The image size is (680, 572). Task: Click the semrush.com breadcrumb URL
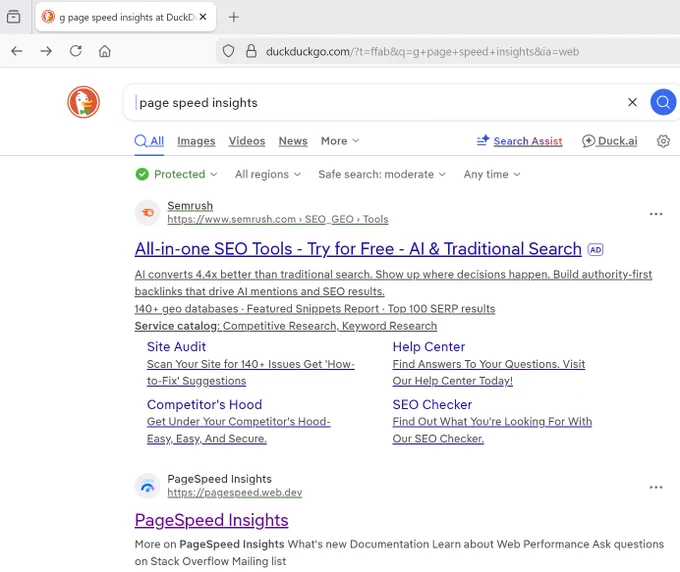pyautogui.click(x=278, y=219)
